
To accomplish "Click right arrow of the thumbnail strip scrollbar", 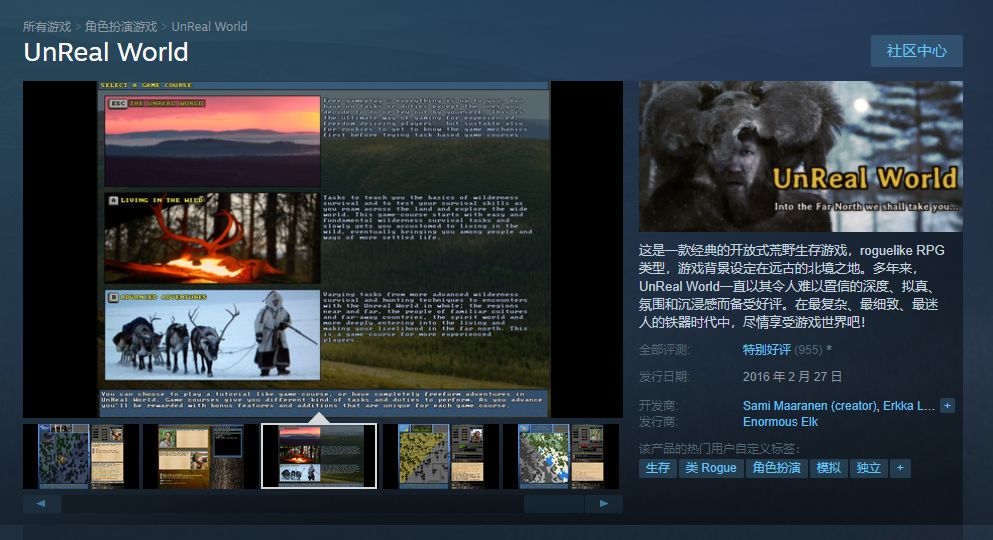I will [x=604, y=504].
